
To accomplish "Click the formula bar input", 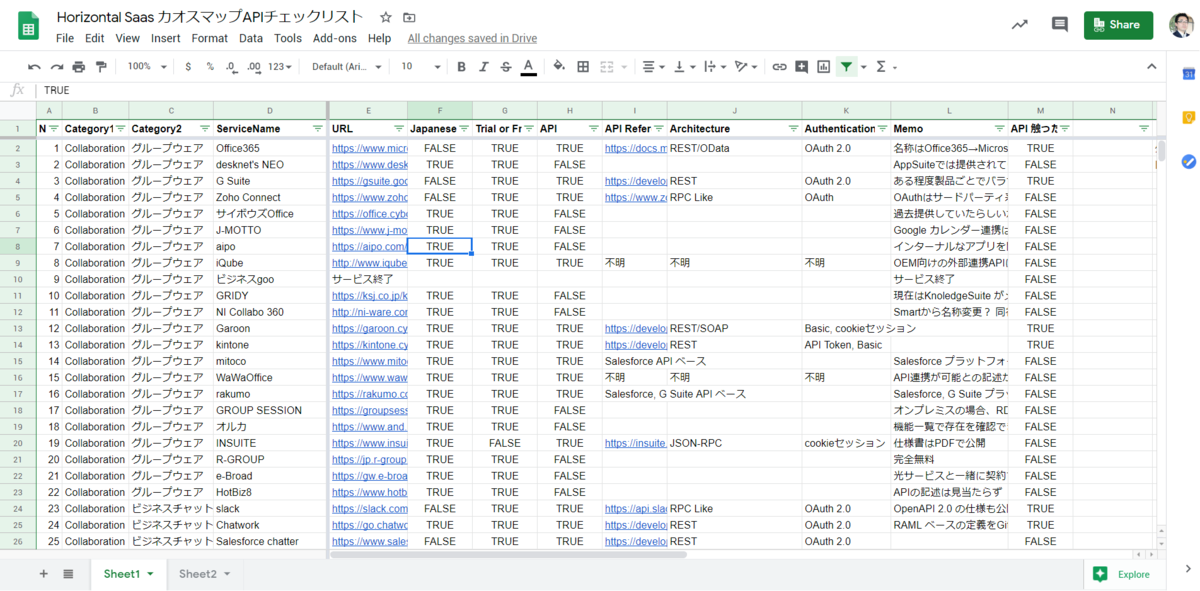I will pos(600,90).
